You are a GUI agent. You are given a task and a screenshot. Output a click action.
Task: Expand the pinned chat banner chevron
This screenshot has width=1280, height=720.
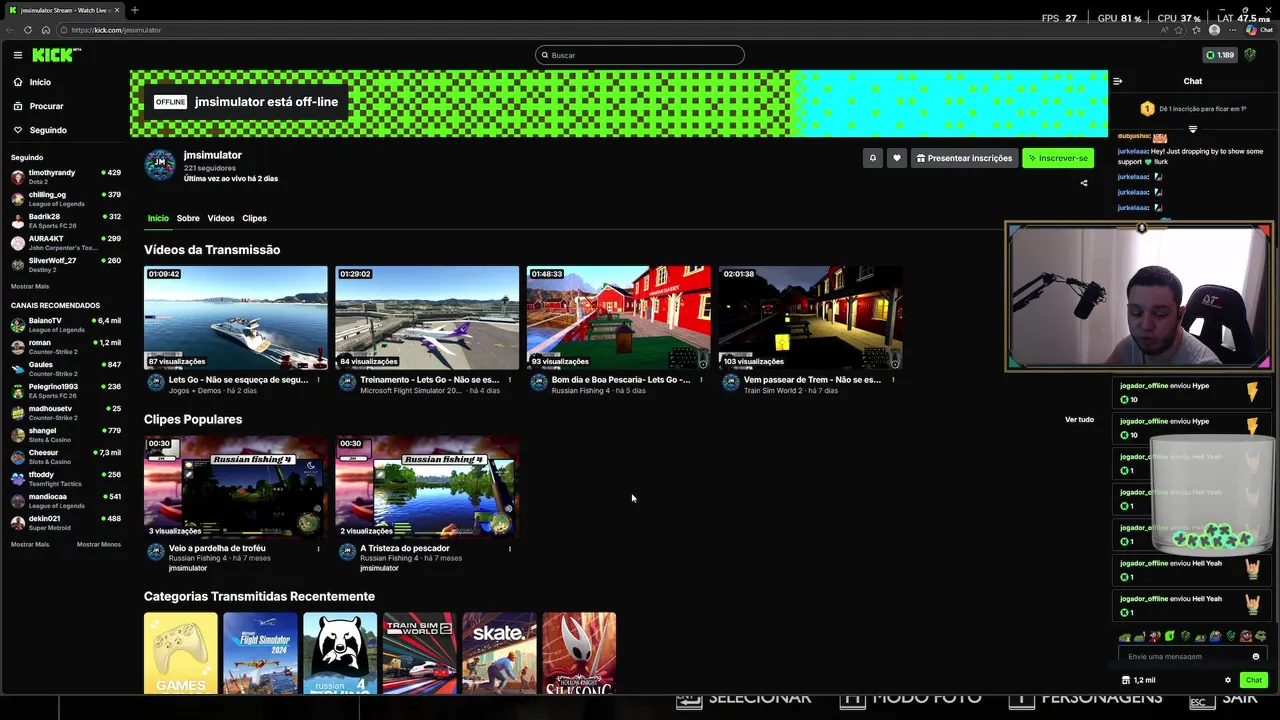[x=1192, y=129]
